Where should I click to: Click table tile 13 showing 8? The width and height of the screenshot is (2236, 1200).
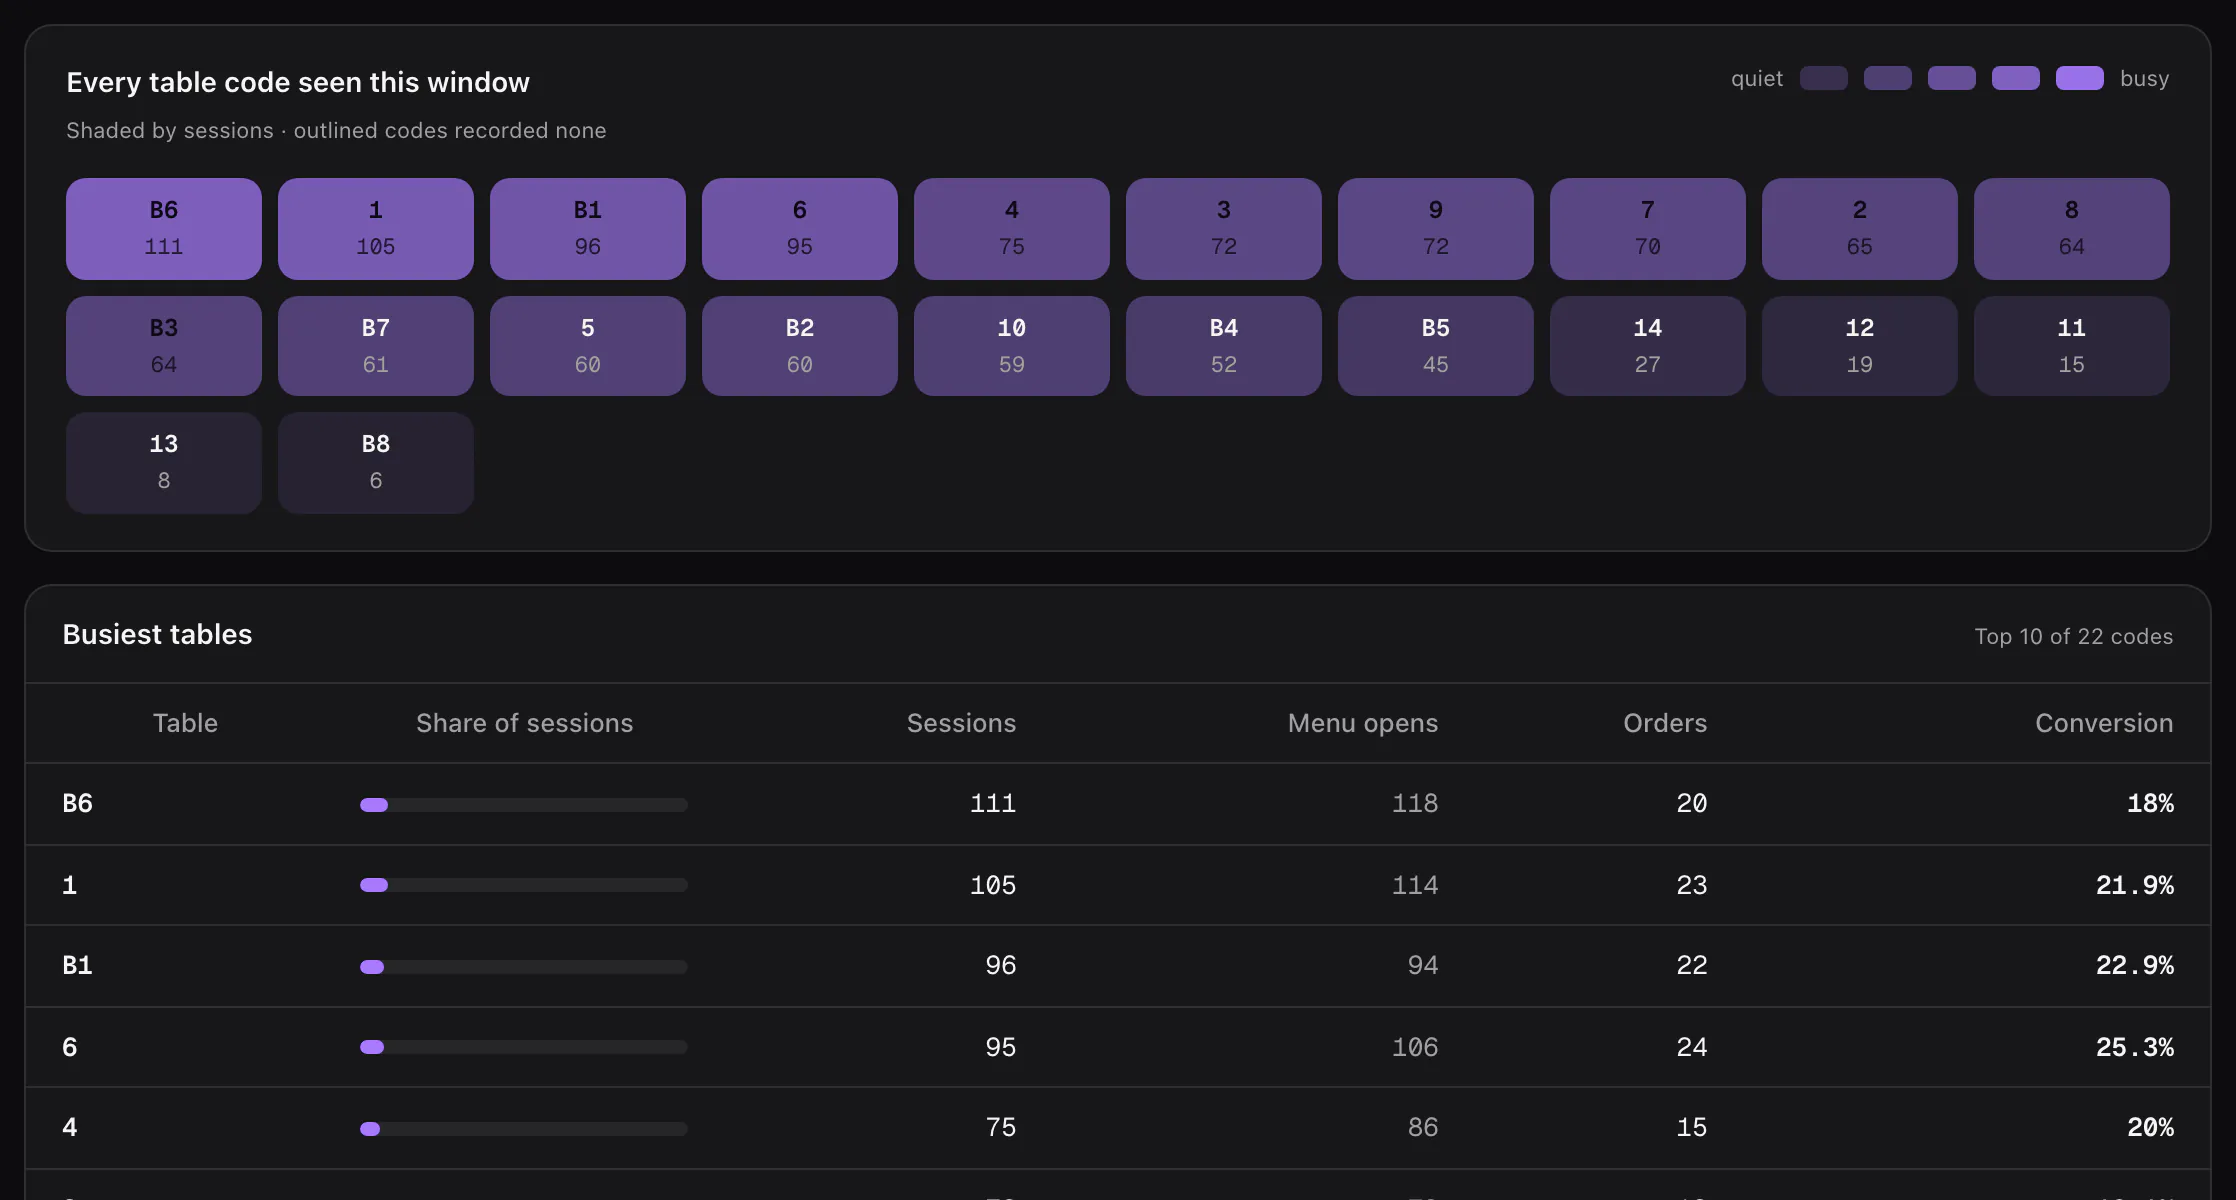coord(164,463)
